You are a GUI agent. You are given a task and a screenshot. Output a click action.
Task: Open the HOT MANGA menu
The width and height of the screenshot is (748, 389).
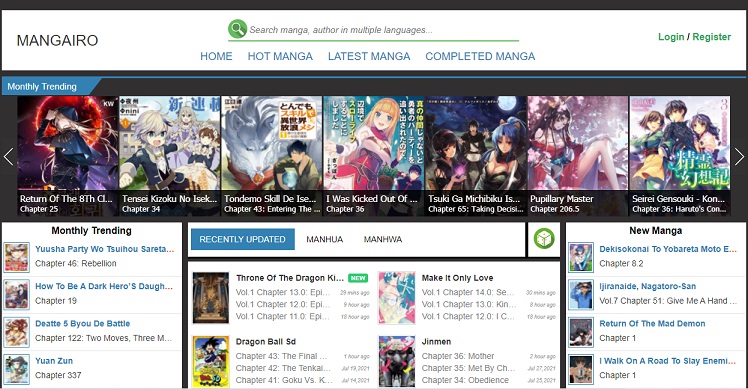[x=280, y=56]
